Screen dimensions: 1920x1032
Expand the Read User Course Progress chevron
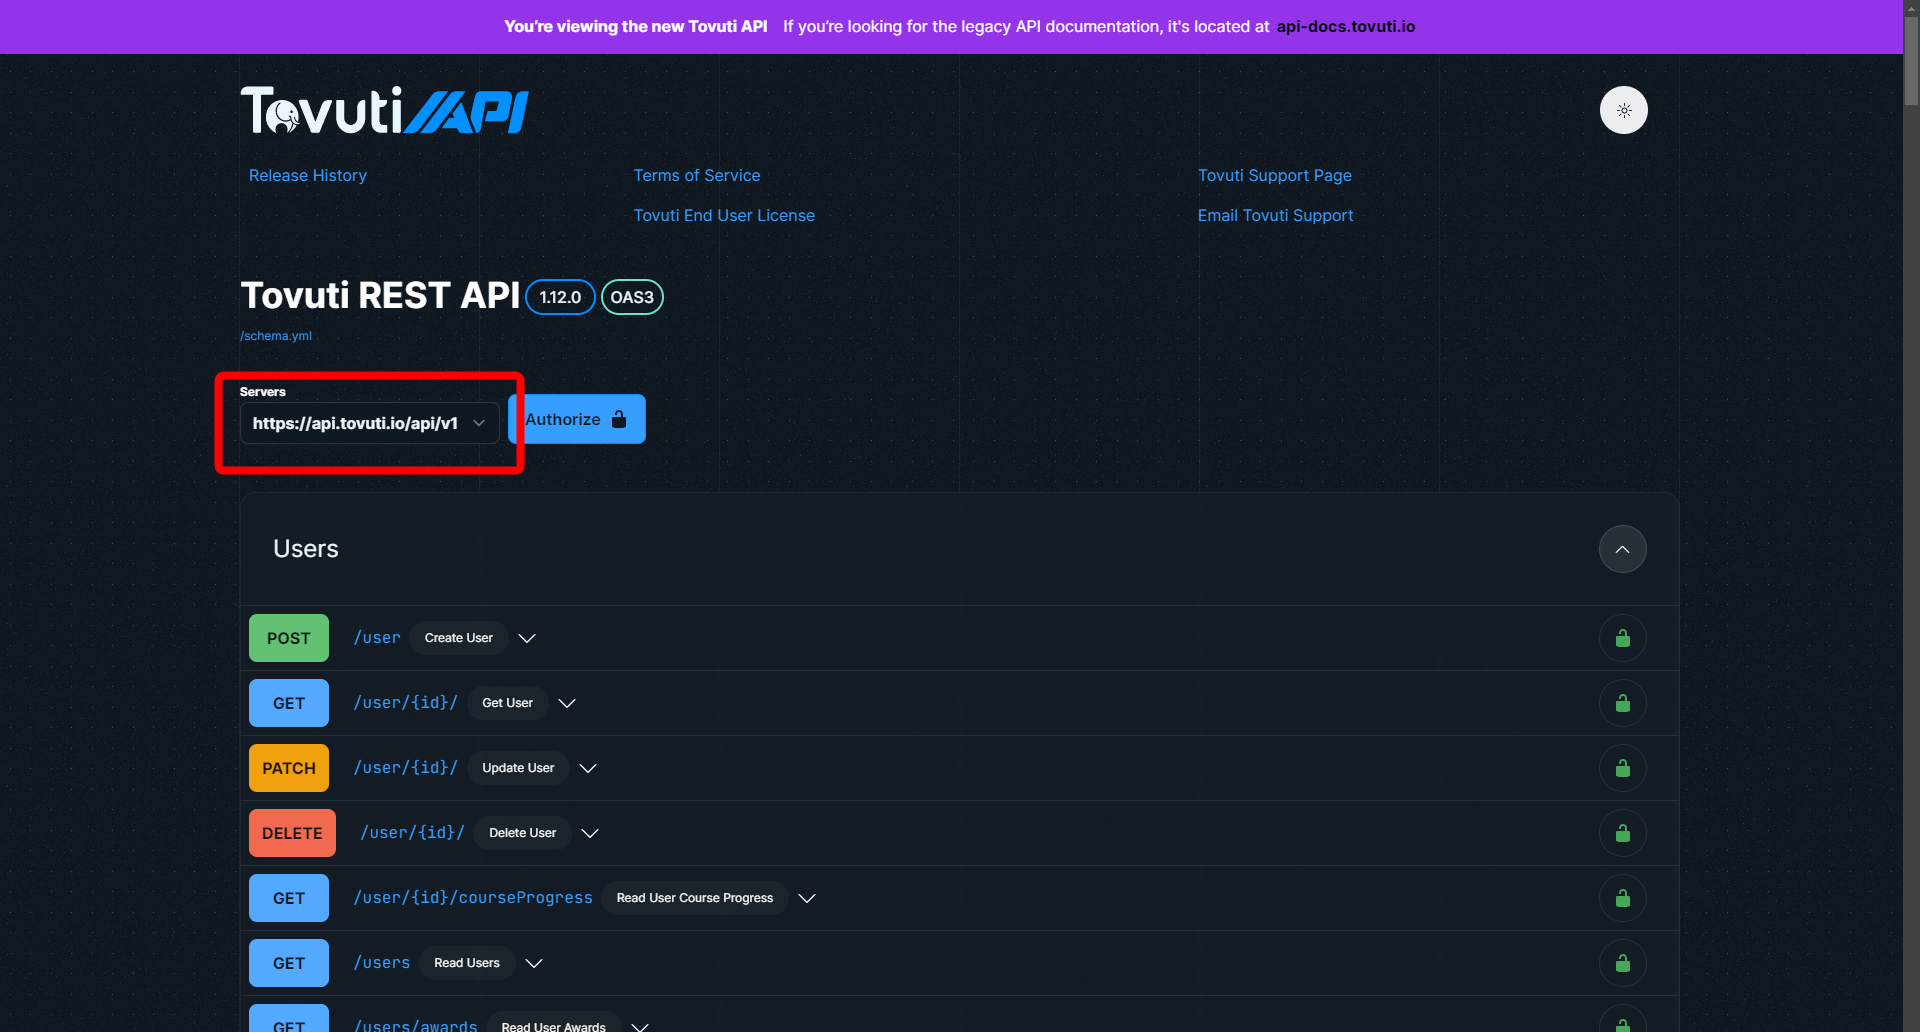pyautogui.click(x=807, y=898)
